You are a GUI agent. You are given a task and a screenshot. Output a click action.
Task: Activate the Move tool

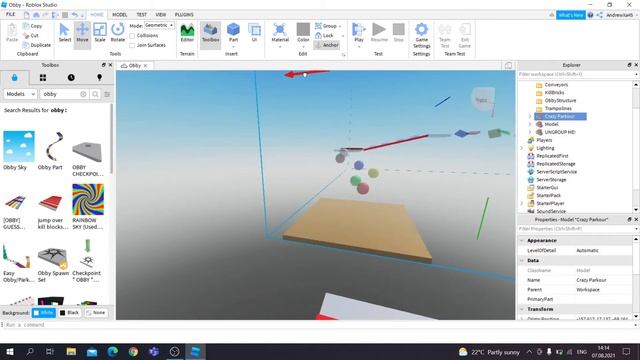tap(82, 33)
